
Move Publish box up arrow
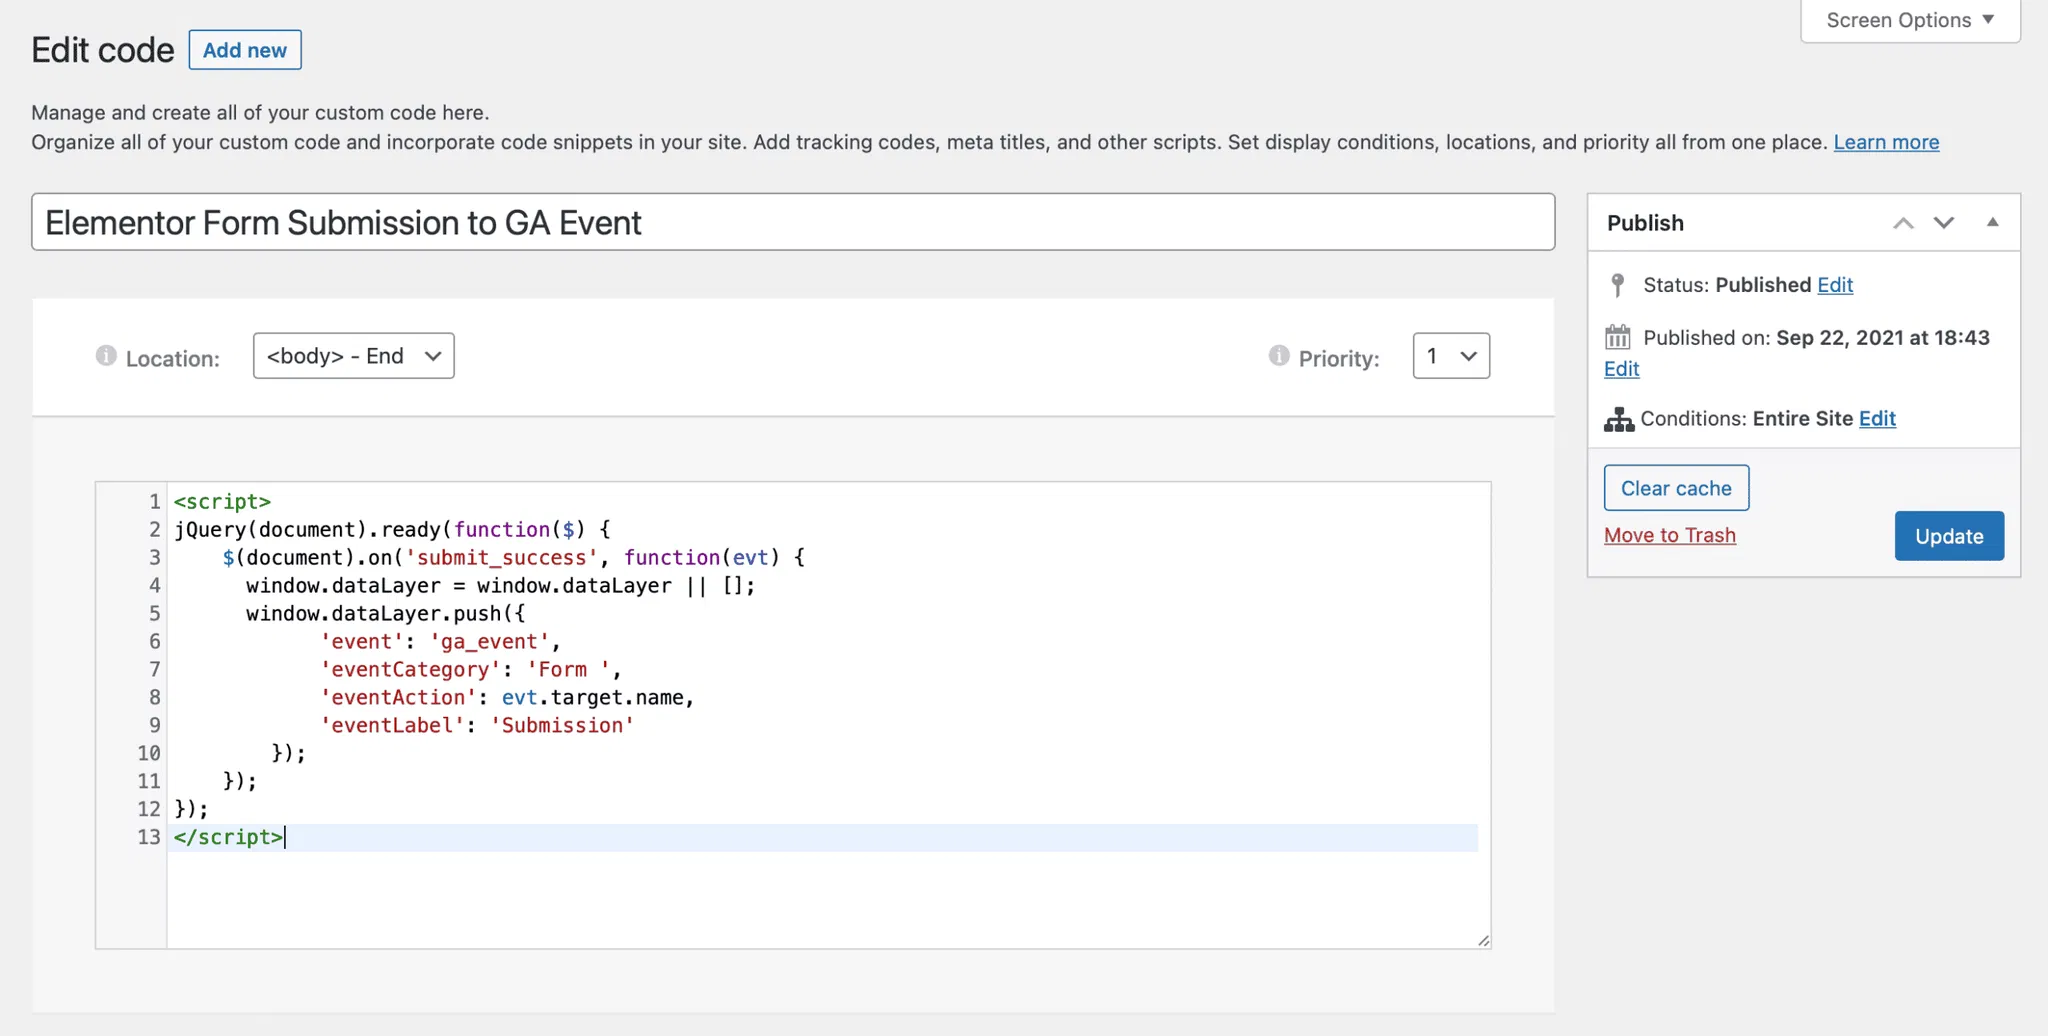tap(1903, 223)
